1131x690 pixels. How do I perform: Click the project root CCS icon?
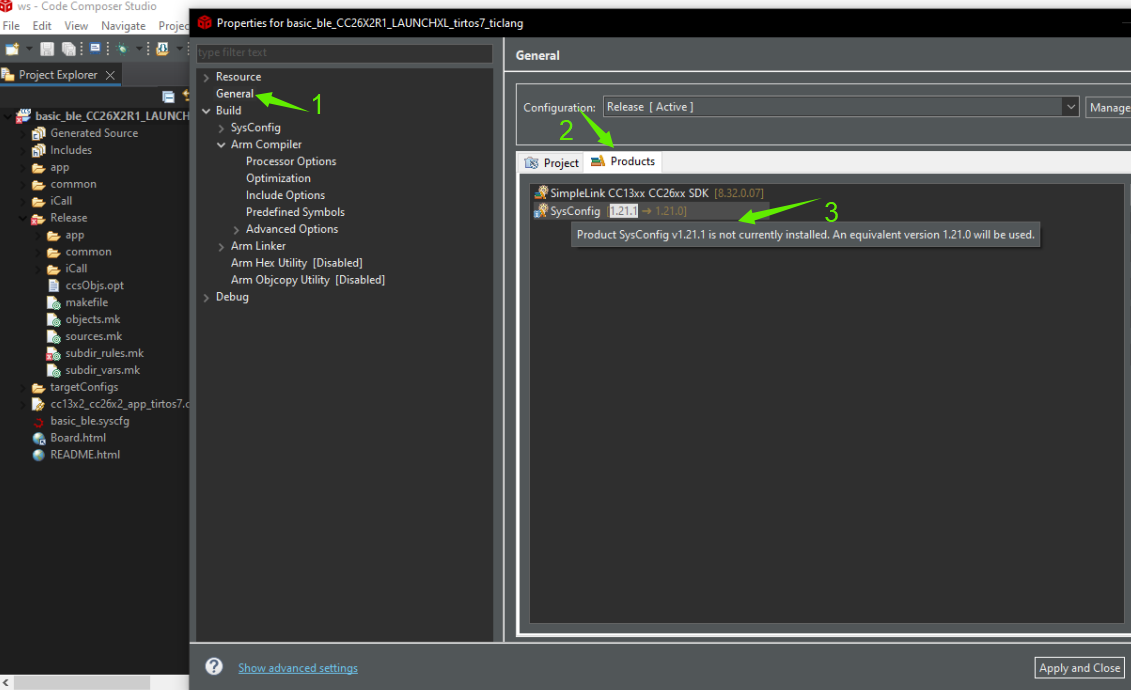click(x=24, y=116)
